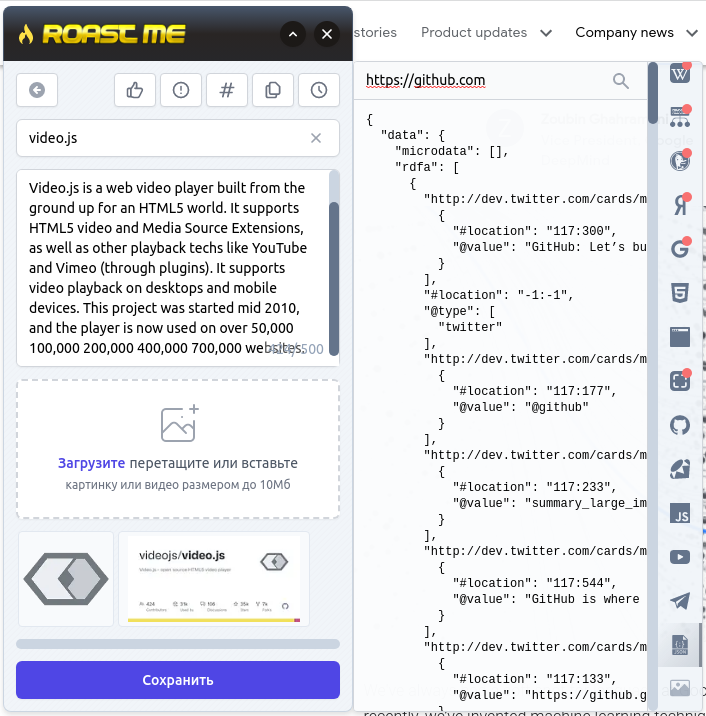706x716 pixels.
Task: Click the "data": { line in JSON
Action: 413,135
